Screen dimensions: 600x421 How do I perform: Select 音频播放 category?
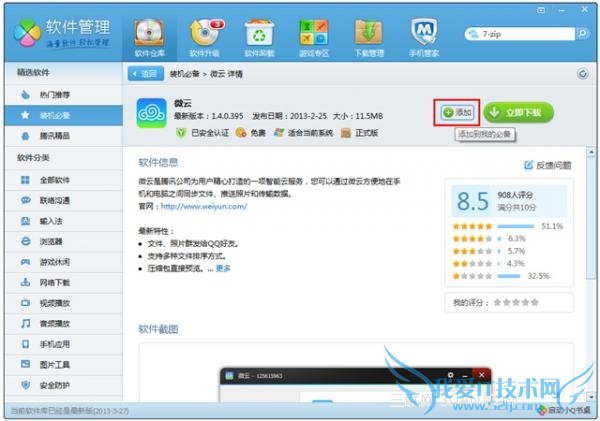tap(64, 324)
